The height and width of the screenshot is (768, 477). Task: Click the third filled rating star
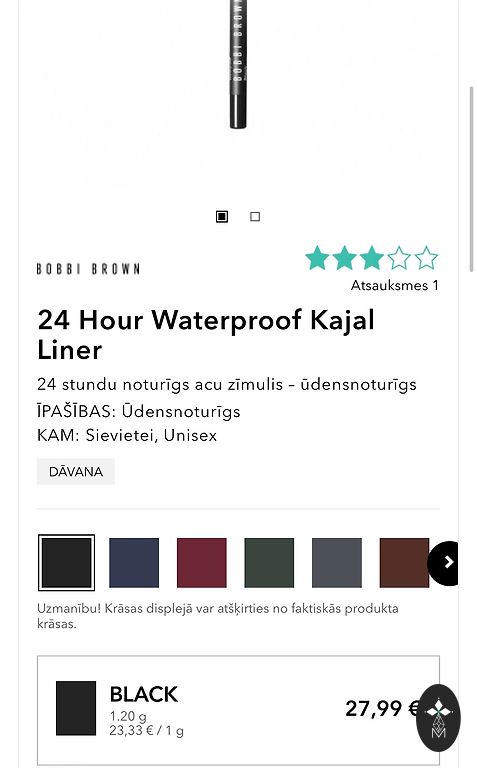371,258
